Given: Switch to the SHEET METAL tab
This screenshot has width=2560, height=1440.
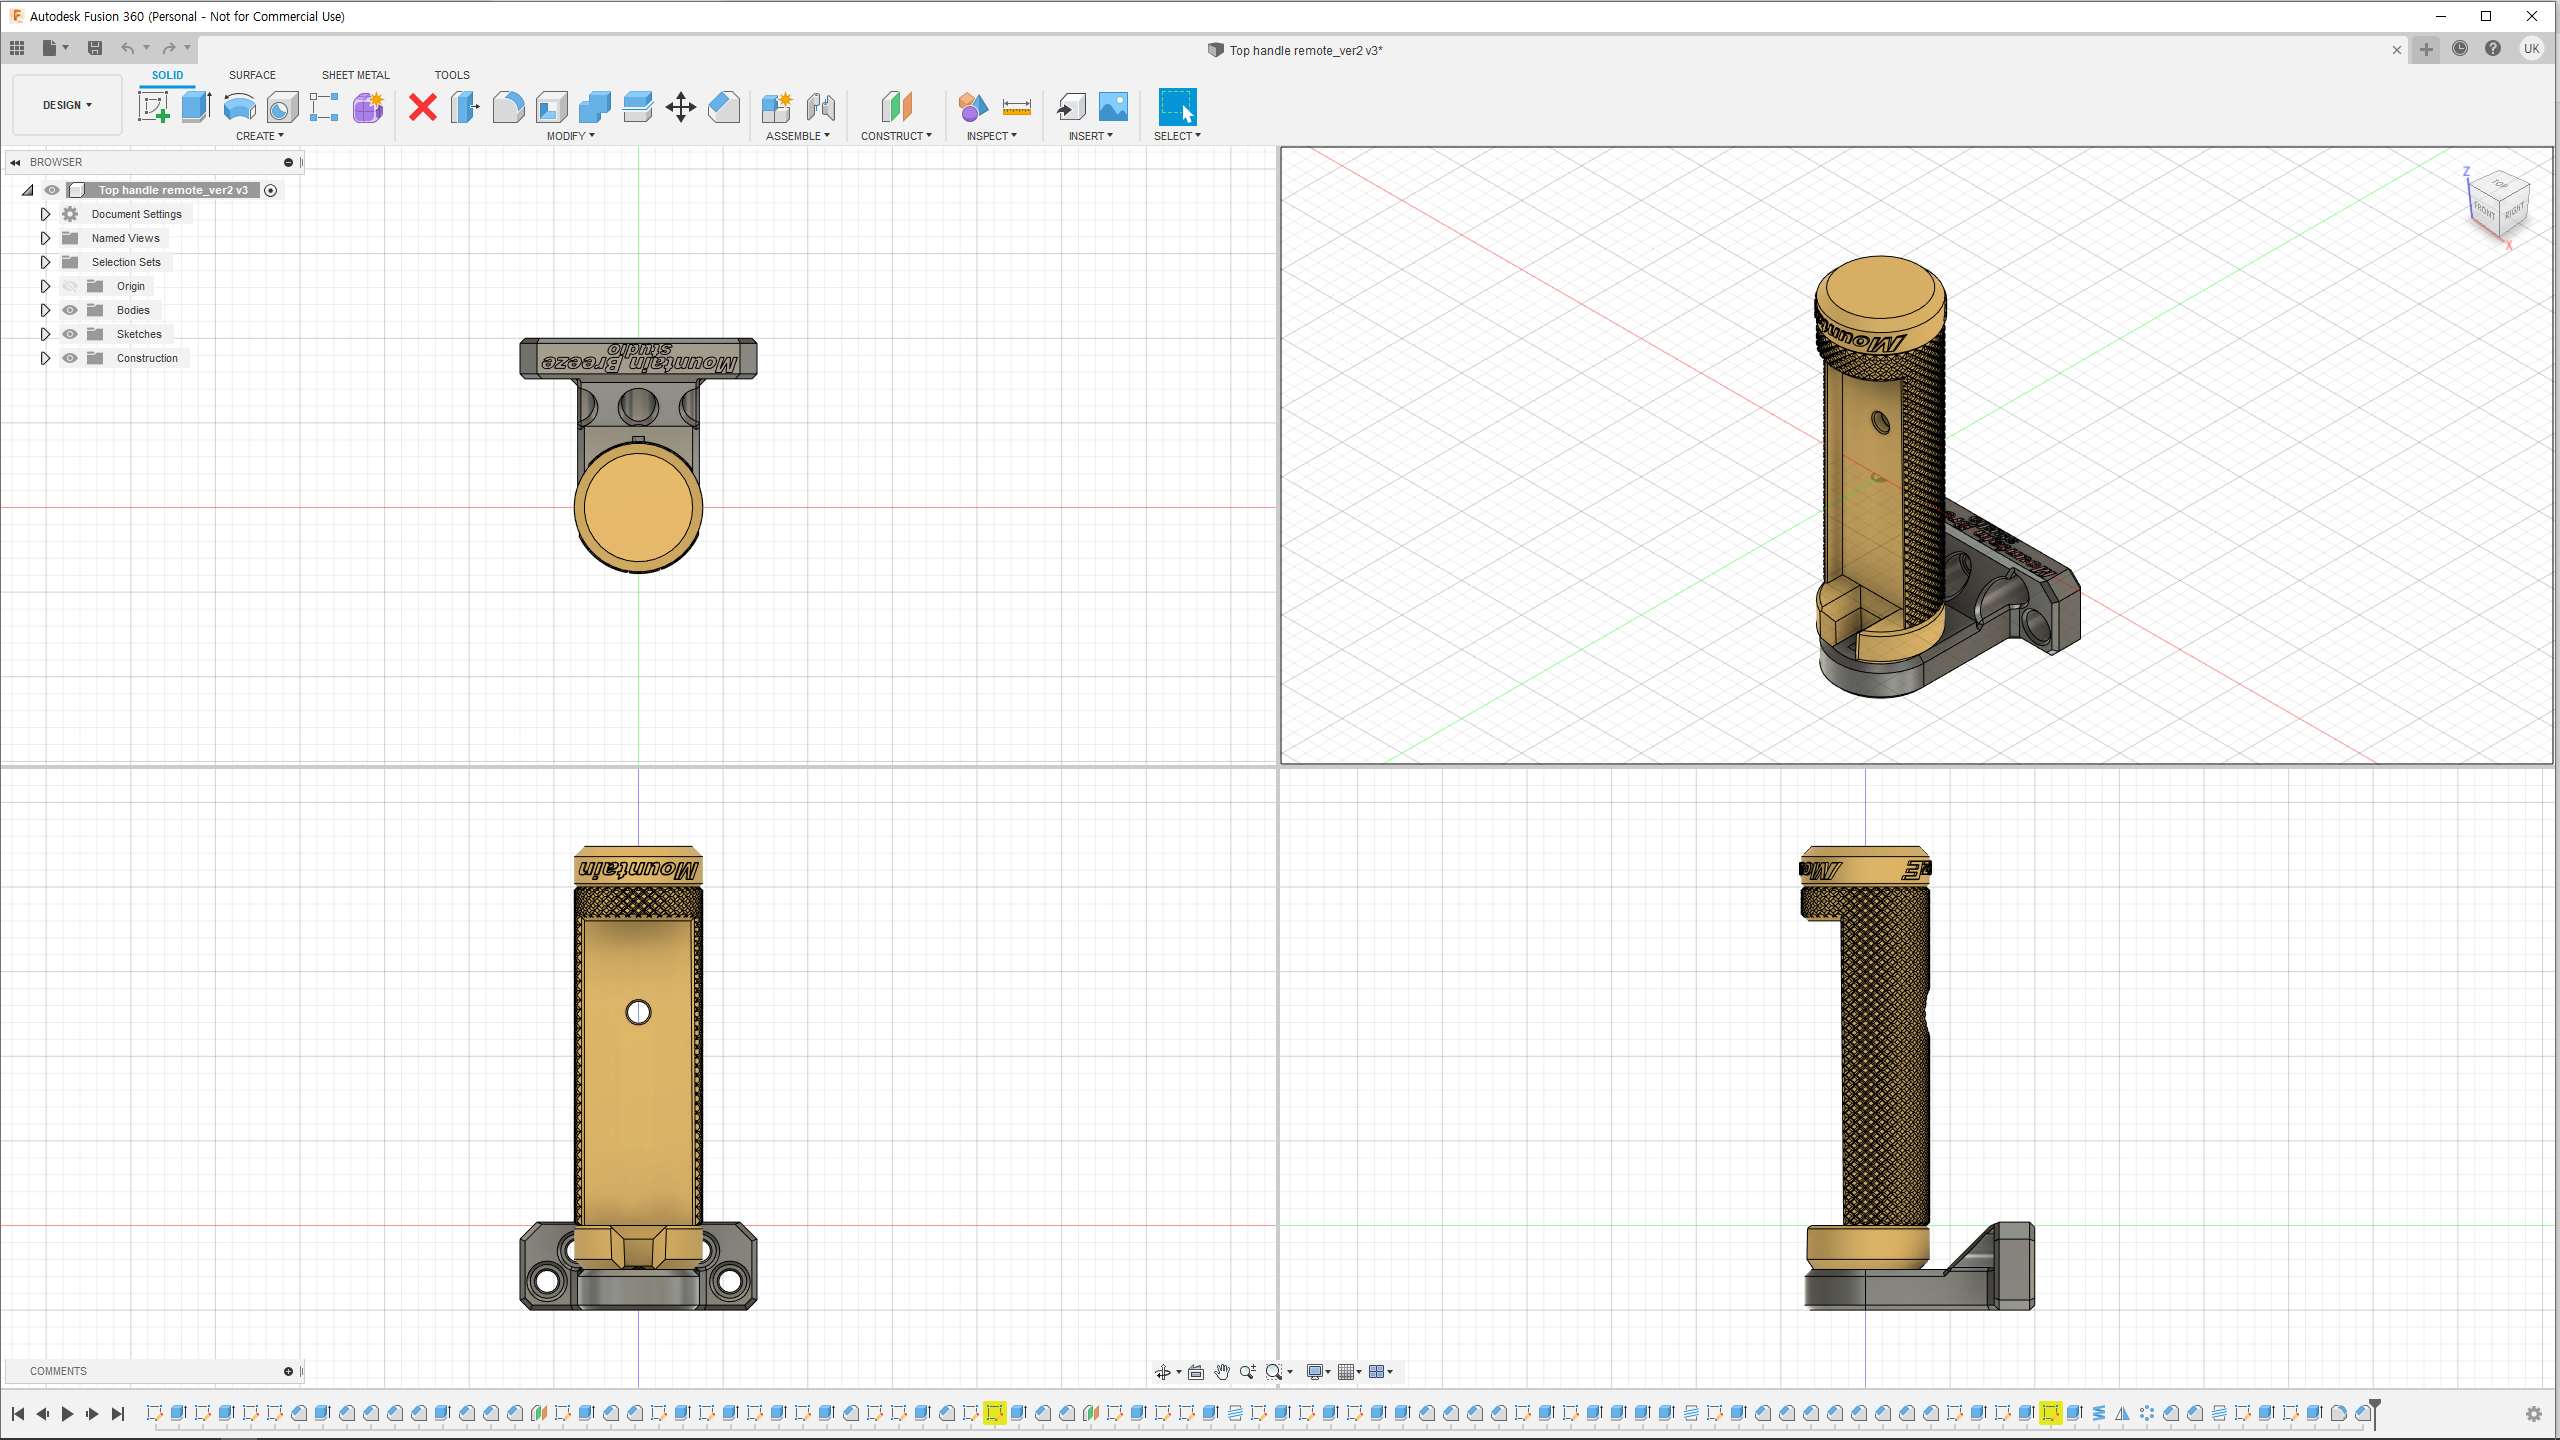Looking at the screenshot, I should click(x=355, y=75).
